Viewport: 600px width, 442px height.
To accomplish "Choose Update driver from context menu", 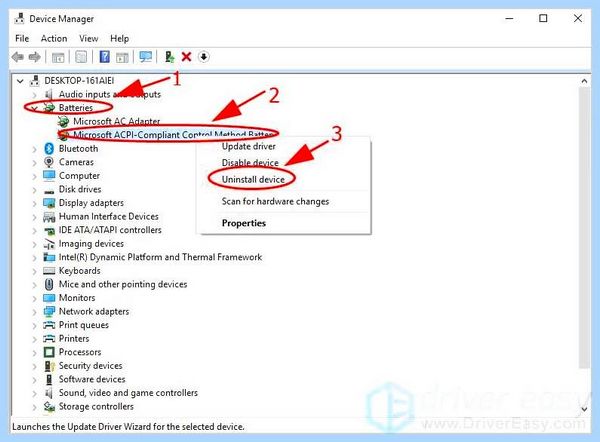I will [249, 146].
